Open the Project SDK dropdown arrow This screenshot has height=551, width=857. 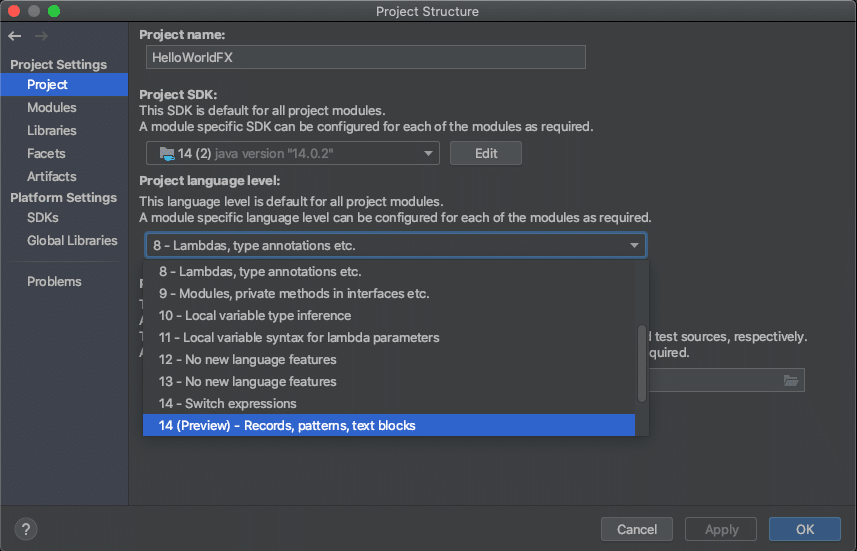428,154
